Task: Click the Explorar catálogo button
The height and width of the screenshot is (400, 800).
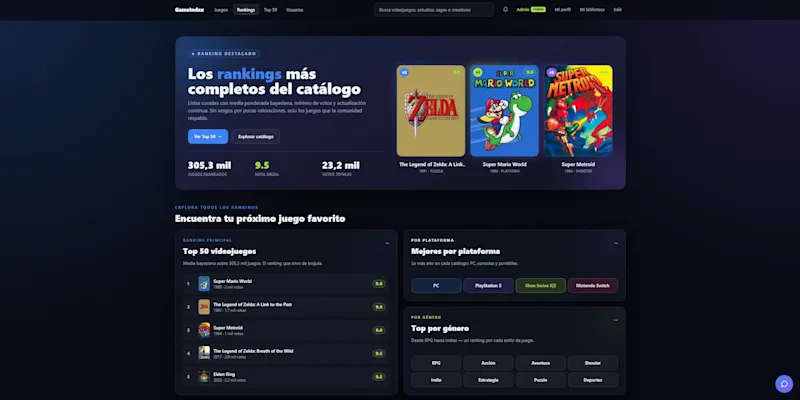Action: 256,137
